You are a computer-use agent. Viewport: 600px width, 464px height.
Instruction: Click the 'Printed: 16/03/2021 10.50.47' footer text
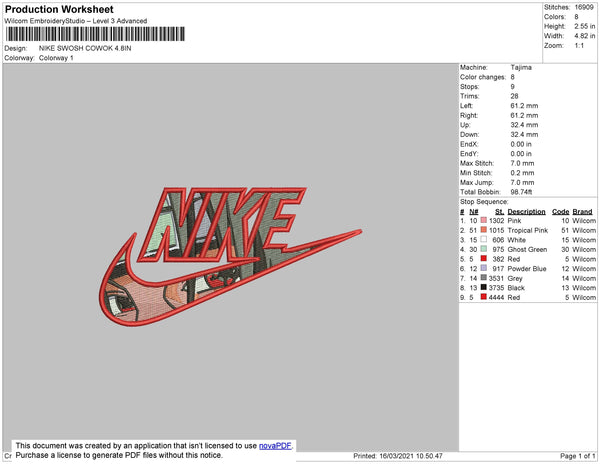(398, 456)
